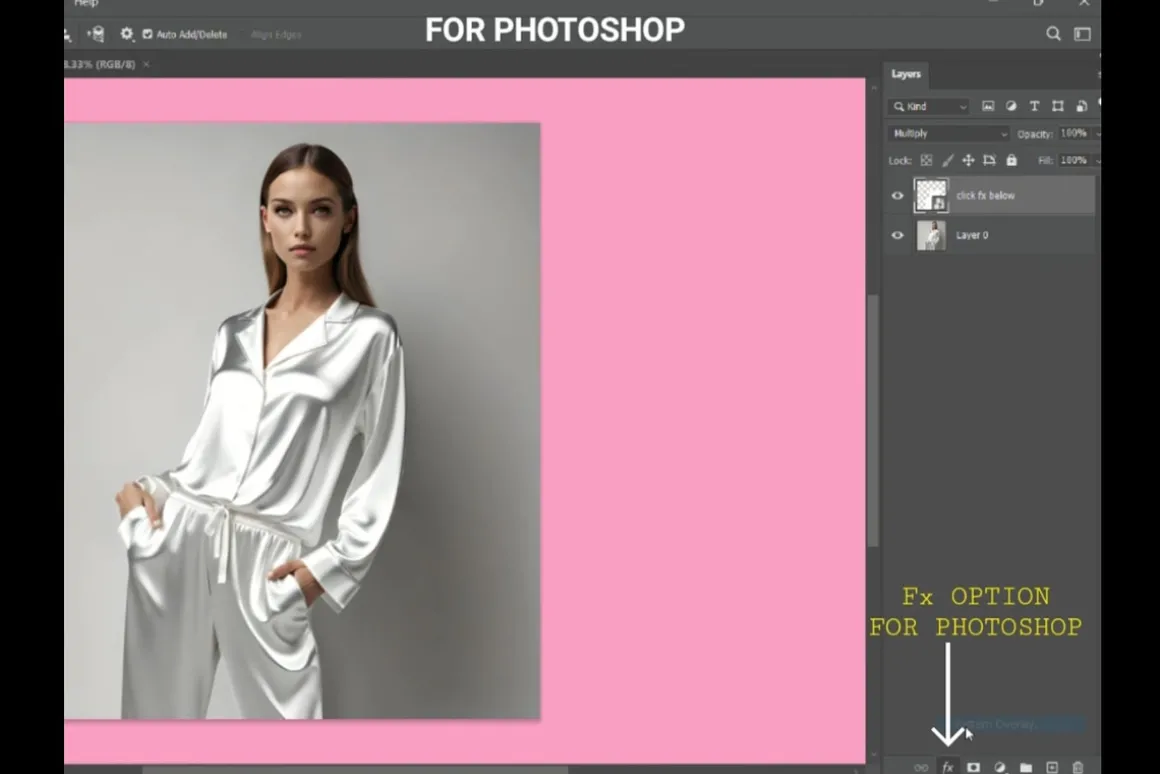Delete layer with trash icon
The height and width of the screenshot is (774, 1160).
click(1078, 767)
